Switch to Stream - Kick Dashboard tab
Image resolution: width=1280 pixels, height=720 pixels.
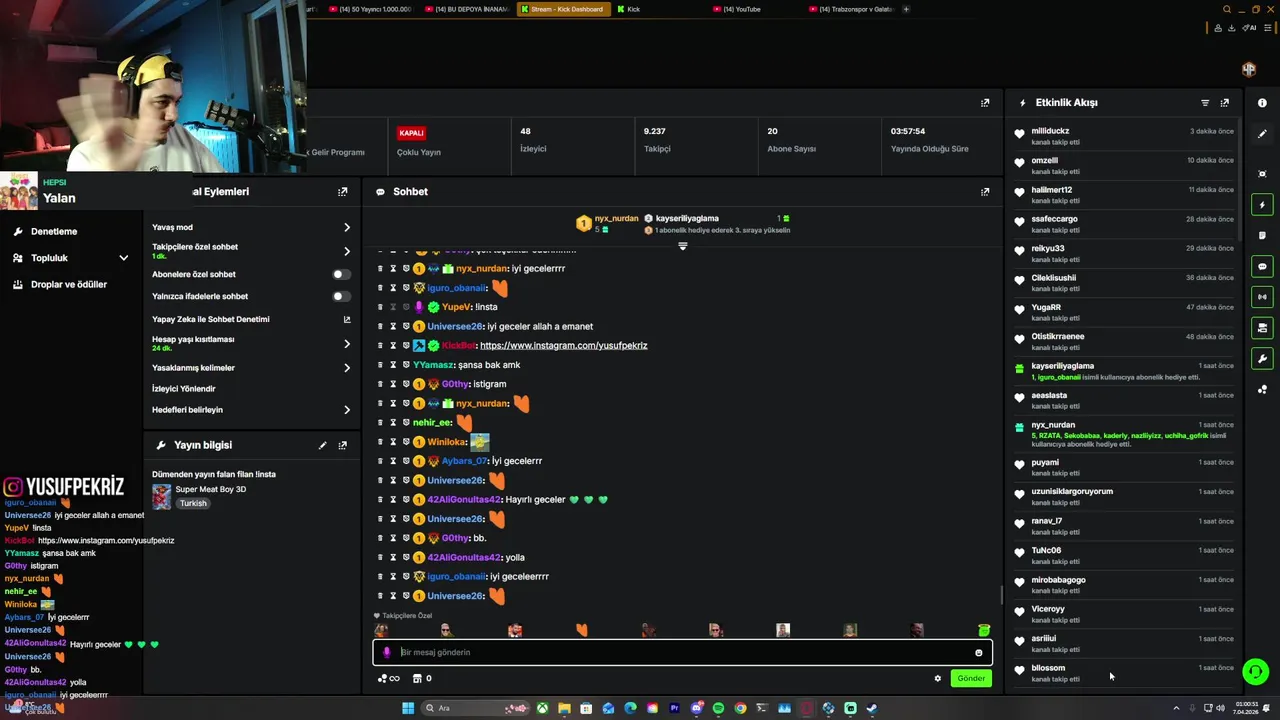point(562,9)
